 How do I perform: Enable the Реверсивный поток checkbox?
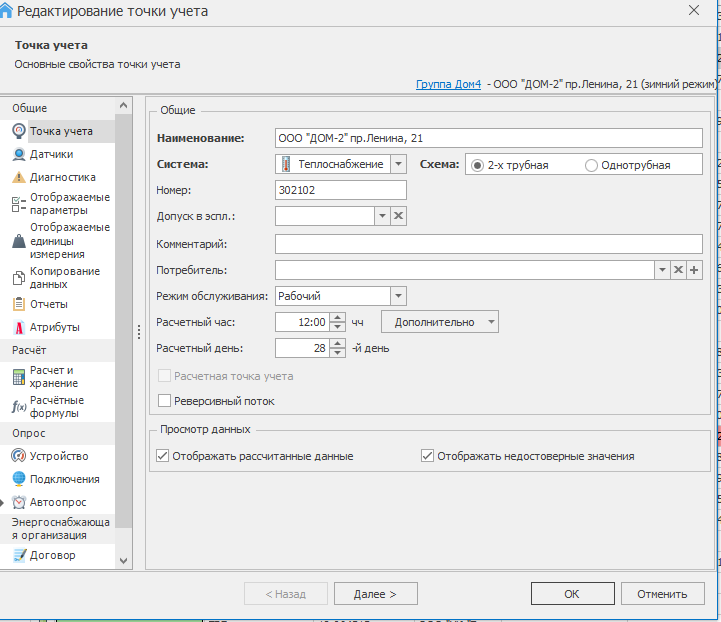[165, 401]
